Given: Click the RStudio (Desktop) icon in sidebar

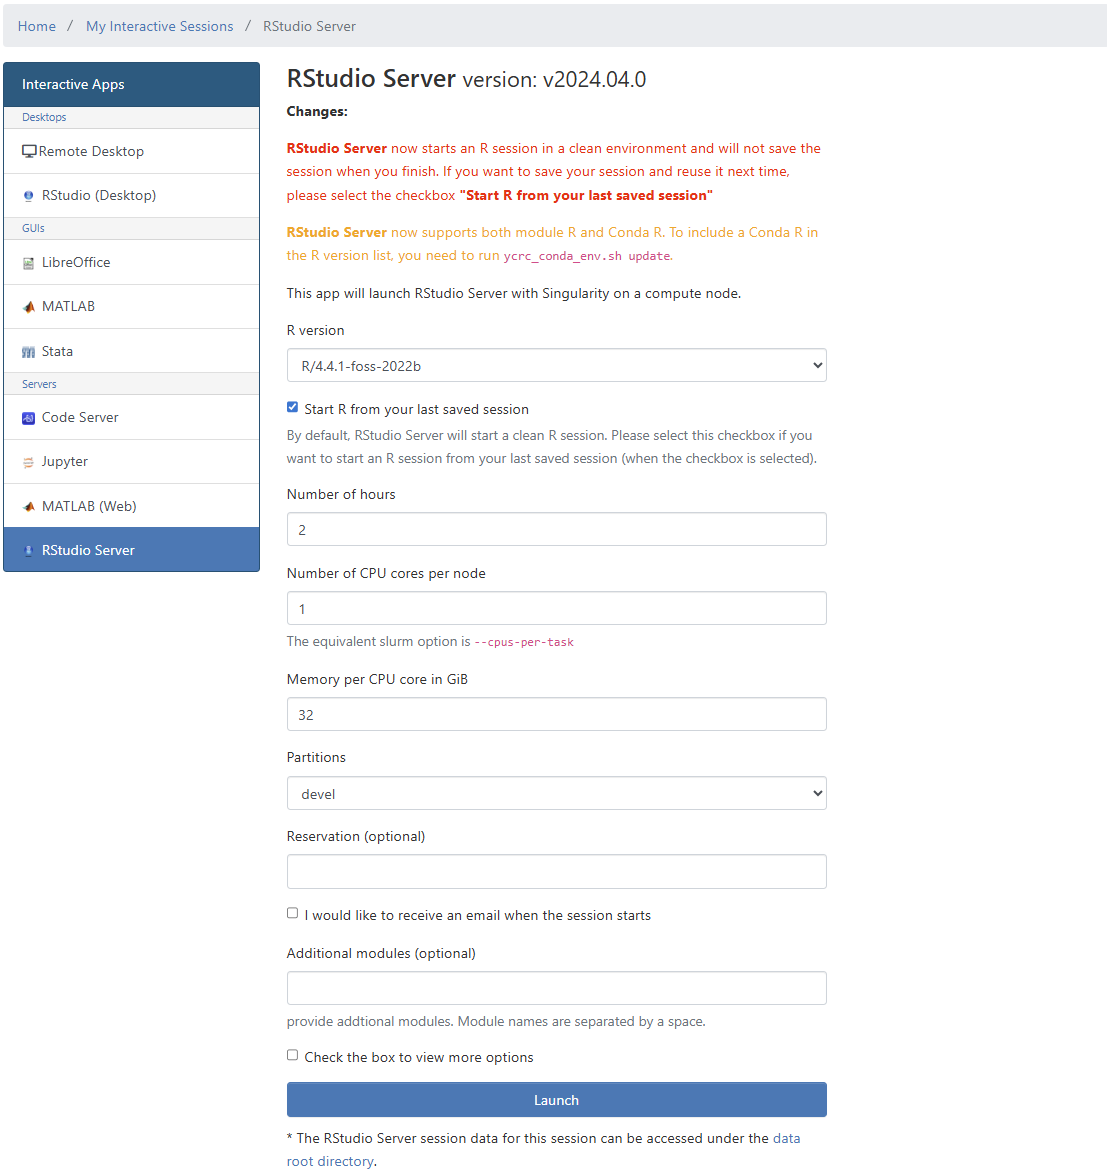Looking at the screenshot, I should (x=29, y=196).
